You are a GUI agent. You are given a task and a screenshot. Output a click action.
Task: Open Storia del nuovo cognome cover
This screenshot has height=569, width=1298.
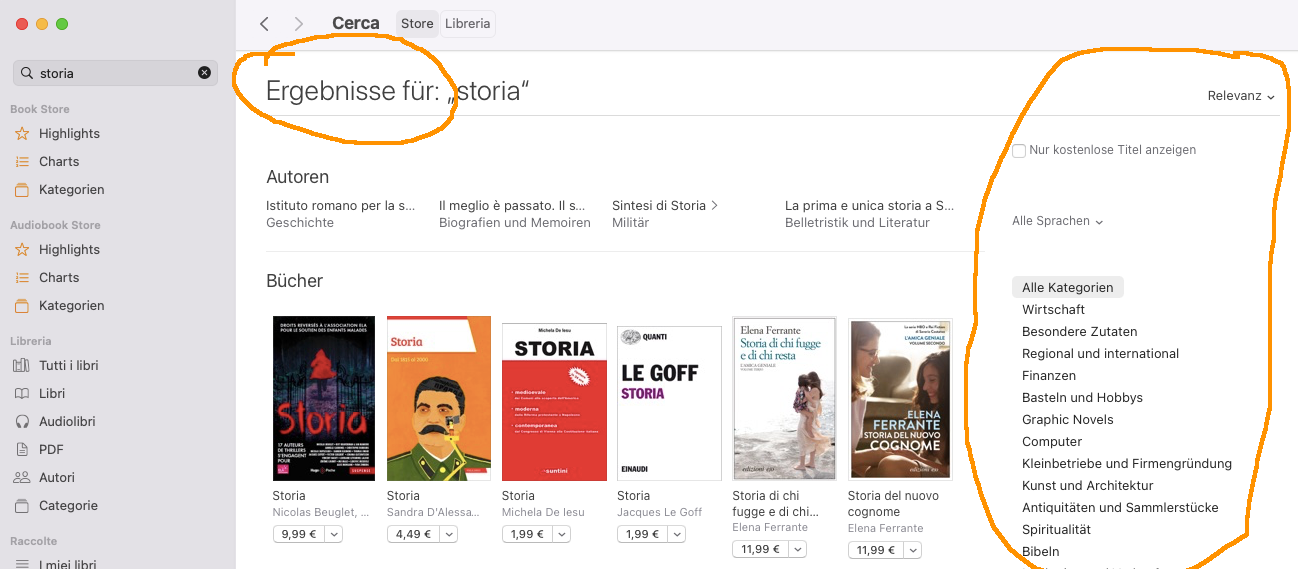[x=900, y=399]
